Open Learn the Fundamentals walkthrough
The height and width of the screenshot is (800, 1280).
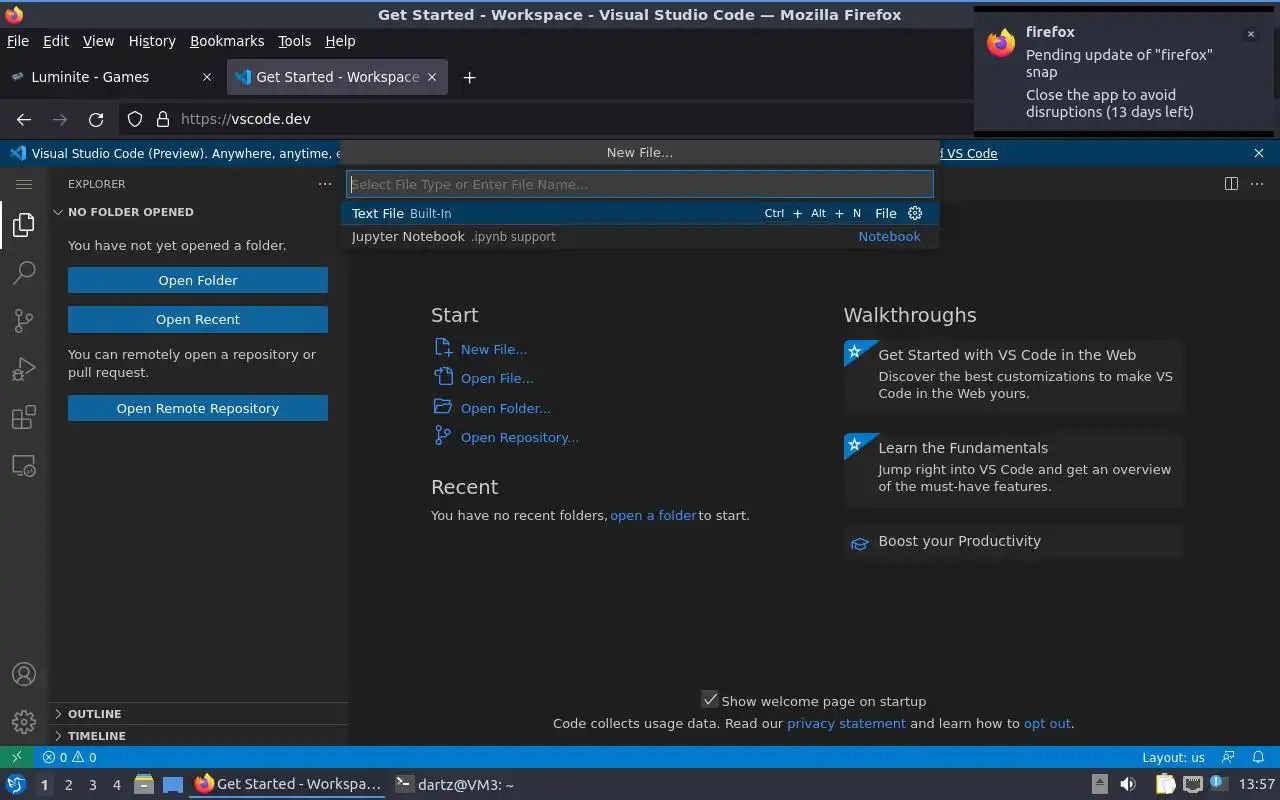coord(1013,468)
